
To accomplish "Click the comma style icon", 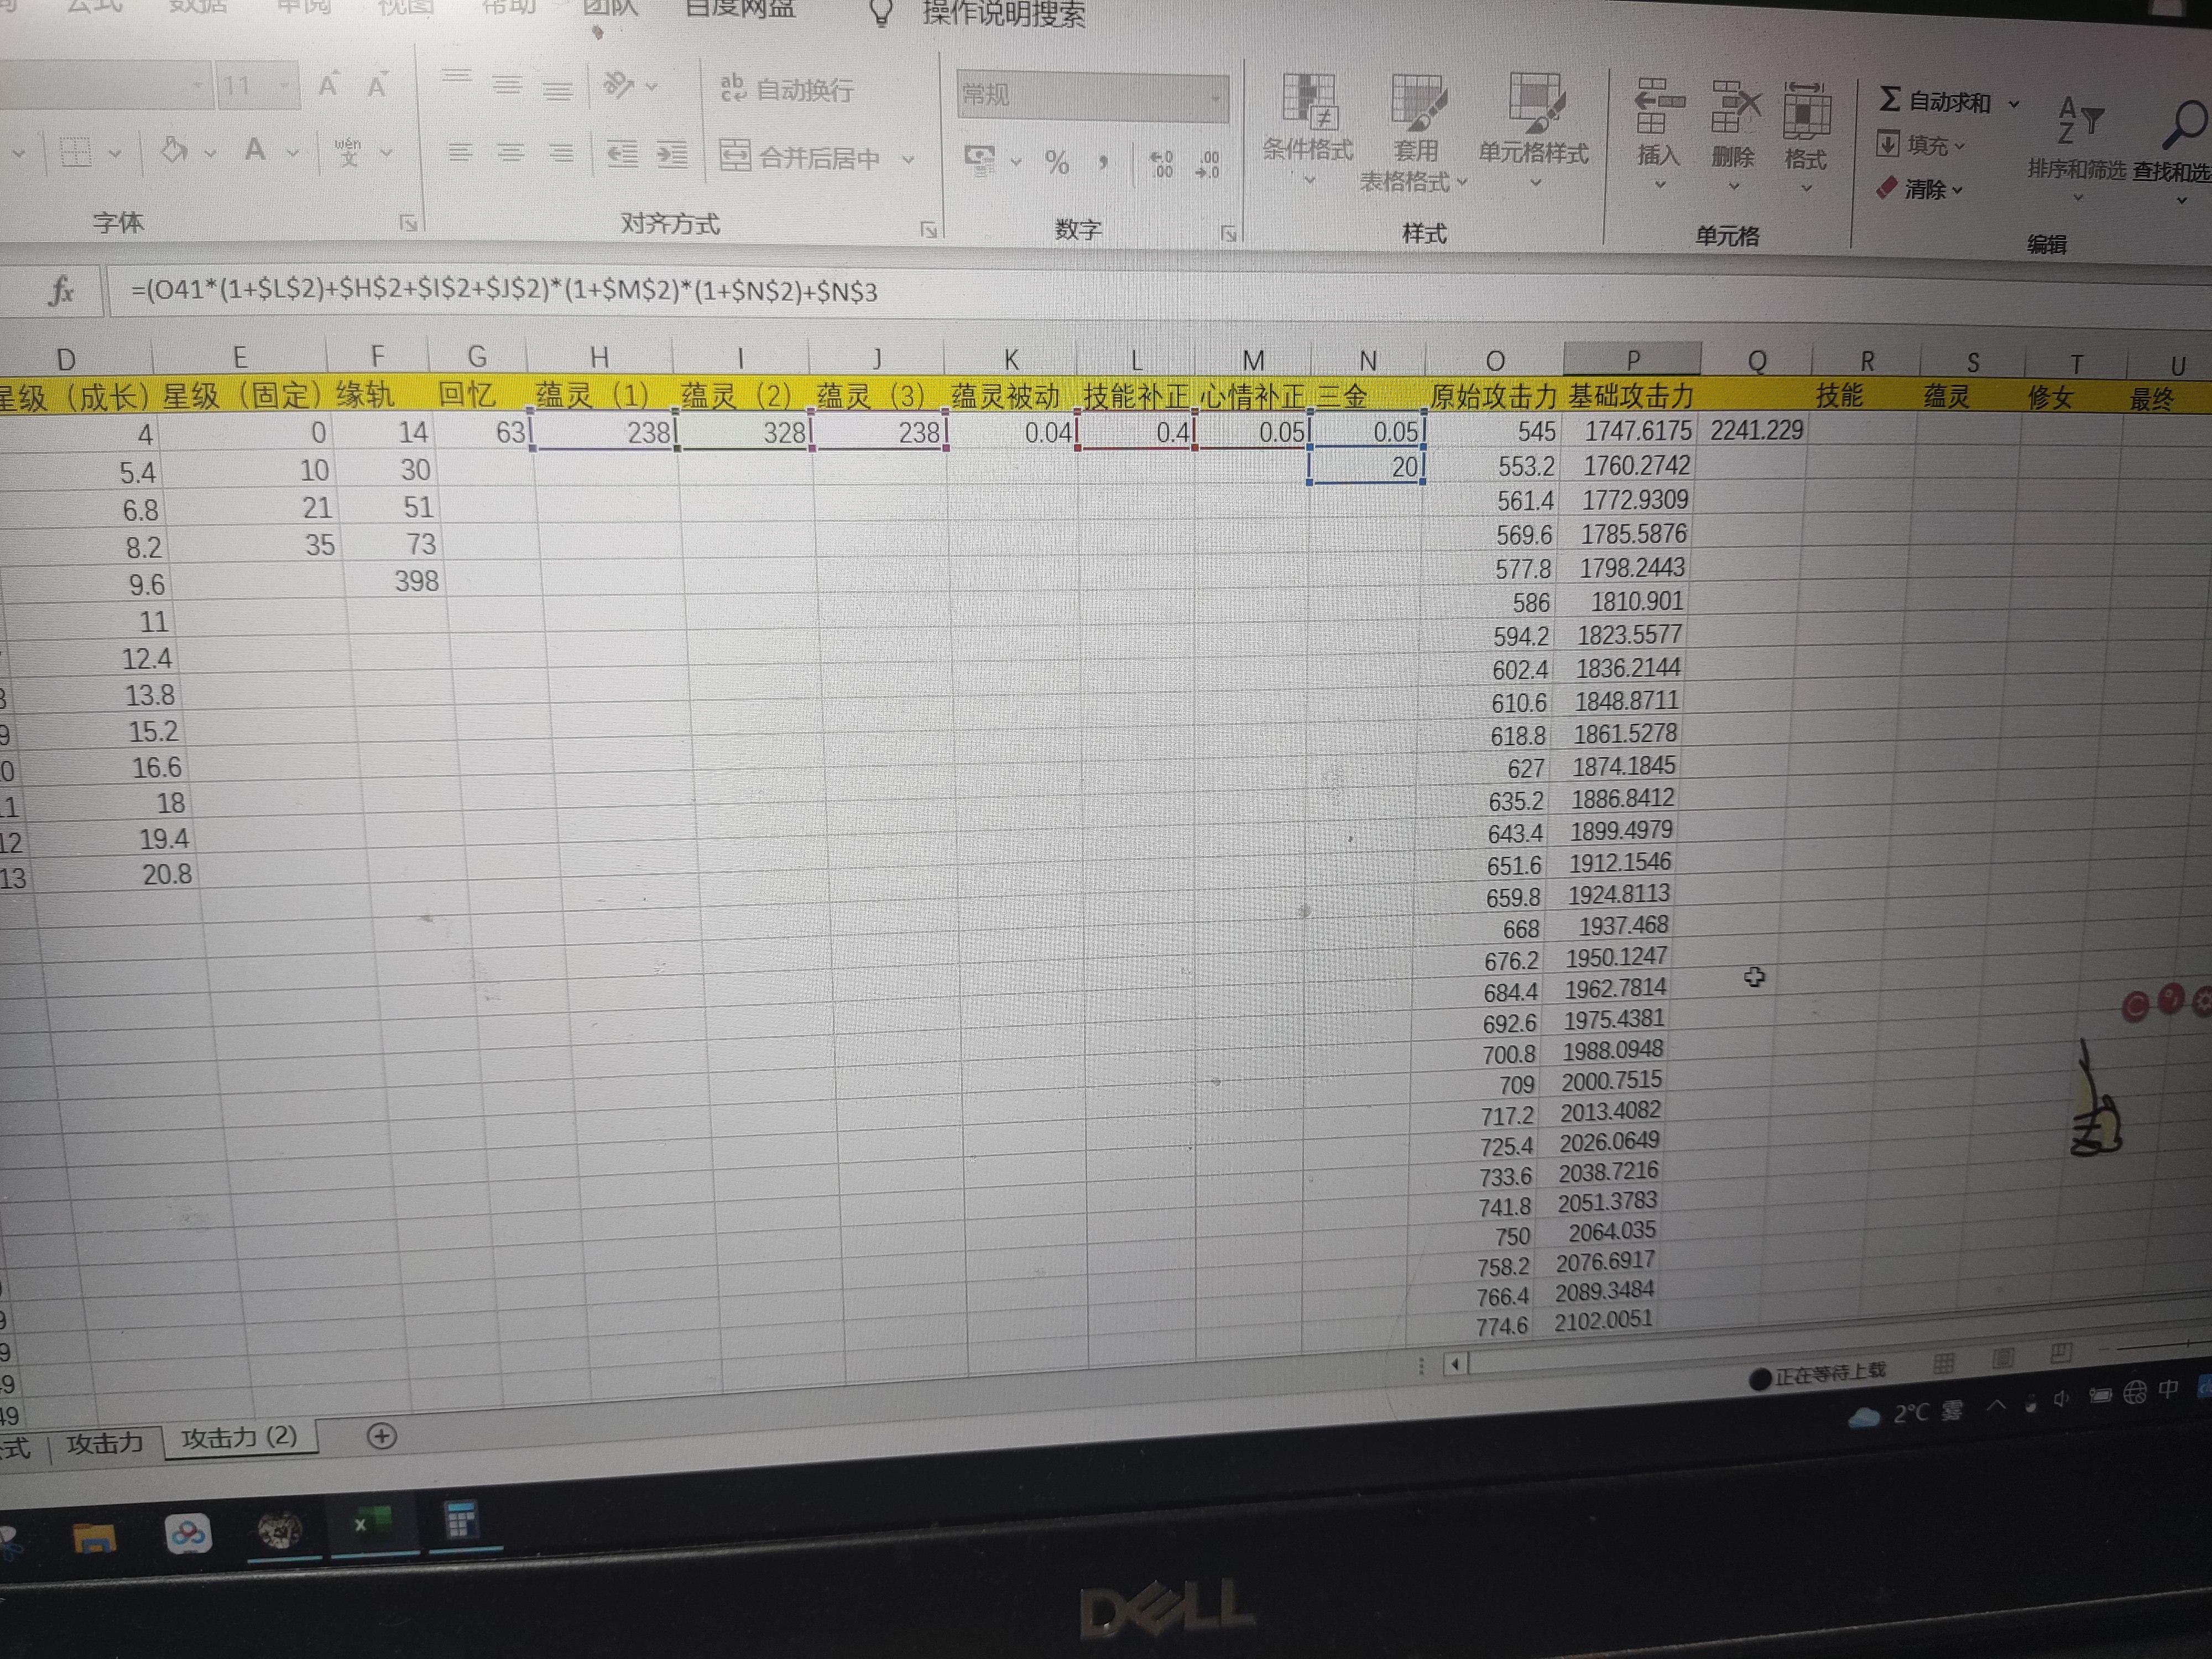I will (1103, 162).
